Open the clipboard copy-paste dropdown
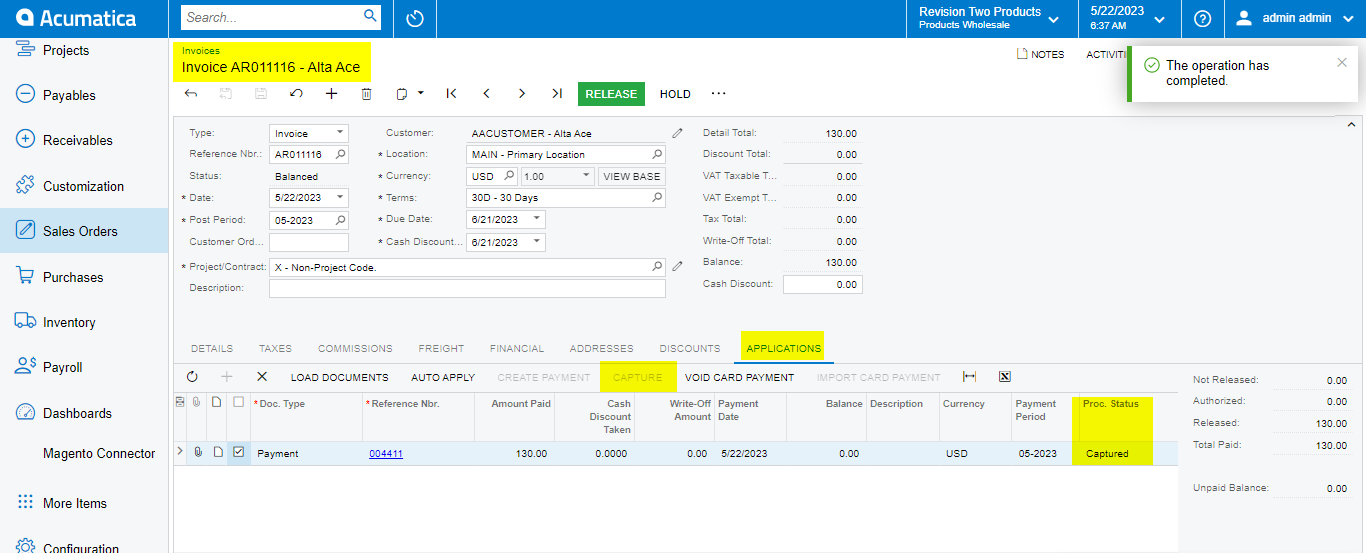The height and width of the screenshot is (553, 1366). [x=409, y=94]
